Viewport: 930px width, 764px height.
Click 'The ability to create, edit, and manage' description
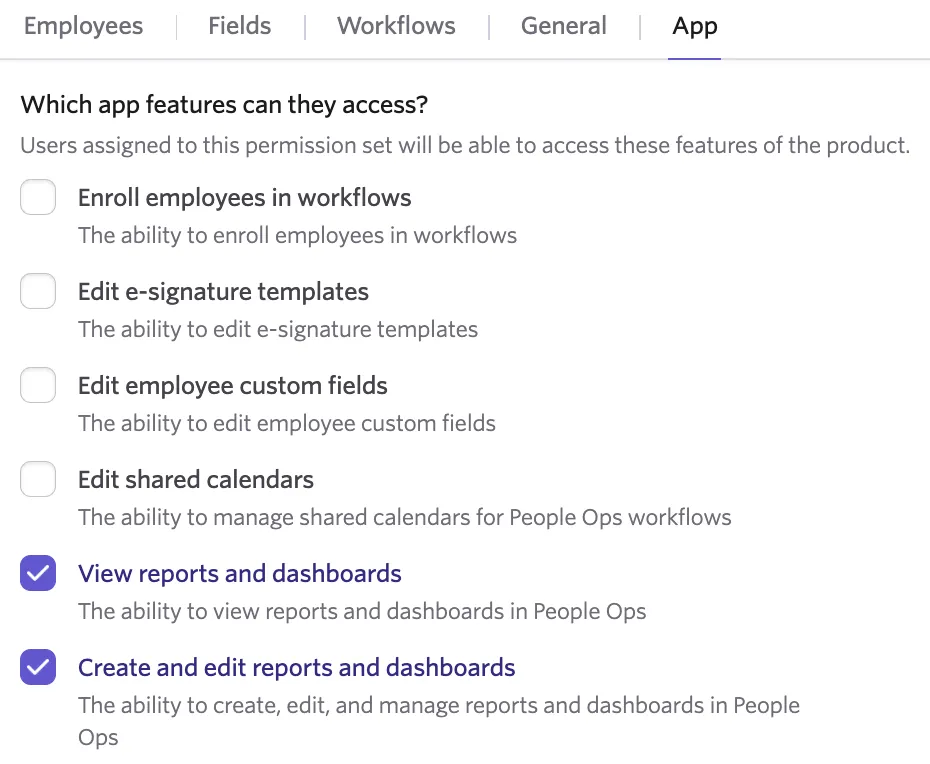[x=439, y=721]
